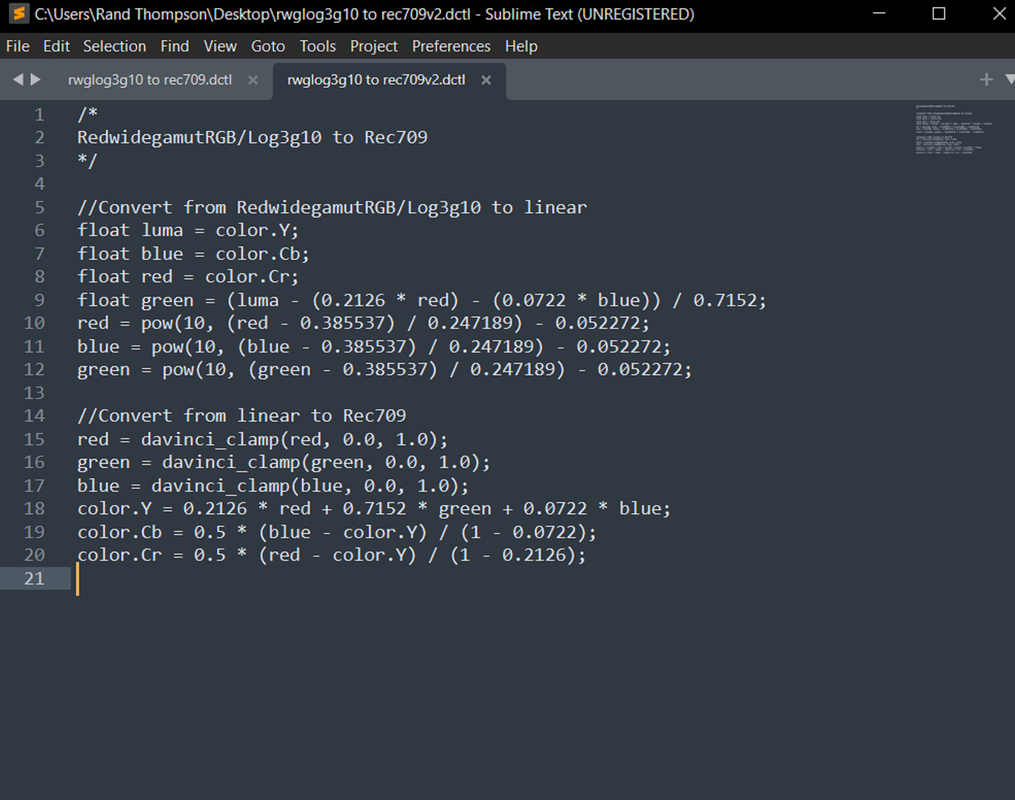1015x800 pixels.
Task: Maximize the Sublime Text window
Action: [939, 14]
